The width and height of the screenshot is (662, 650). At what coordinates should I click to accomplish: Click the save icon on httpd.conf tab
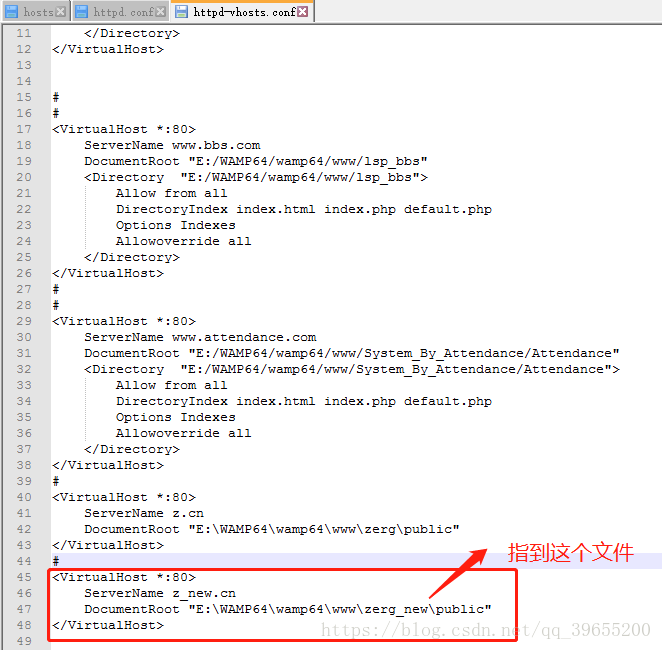pyautogui.click(x=81, y=12)
